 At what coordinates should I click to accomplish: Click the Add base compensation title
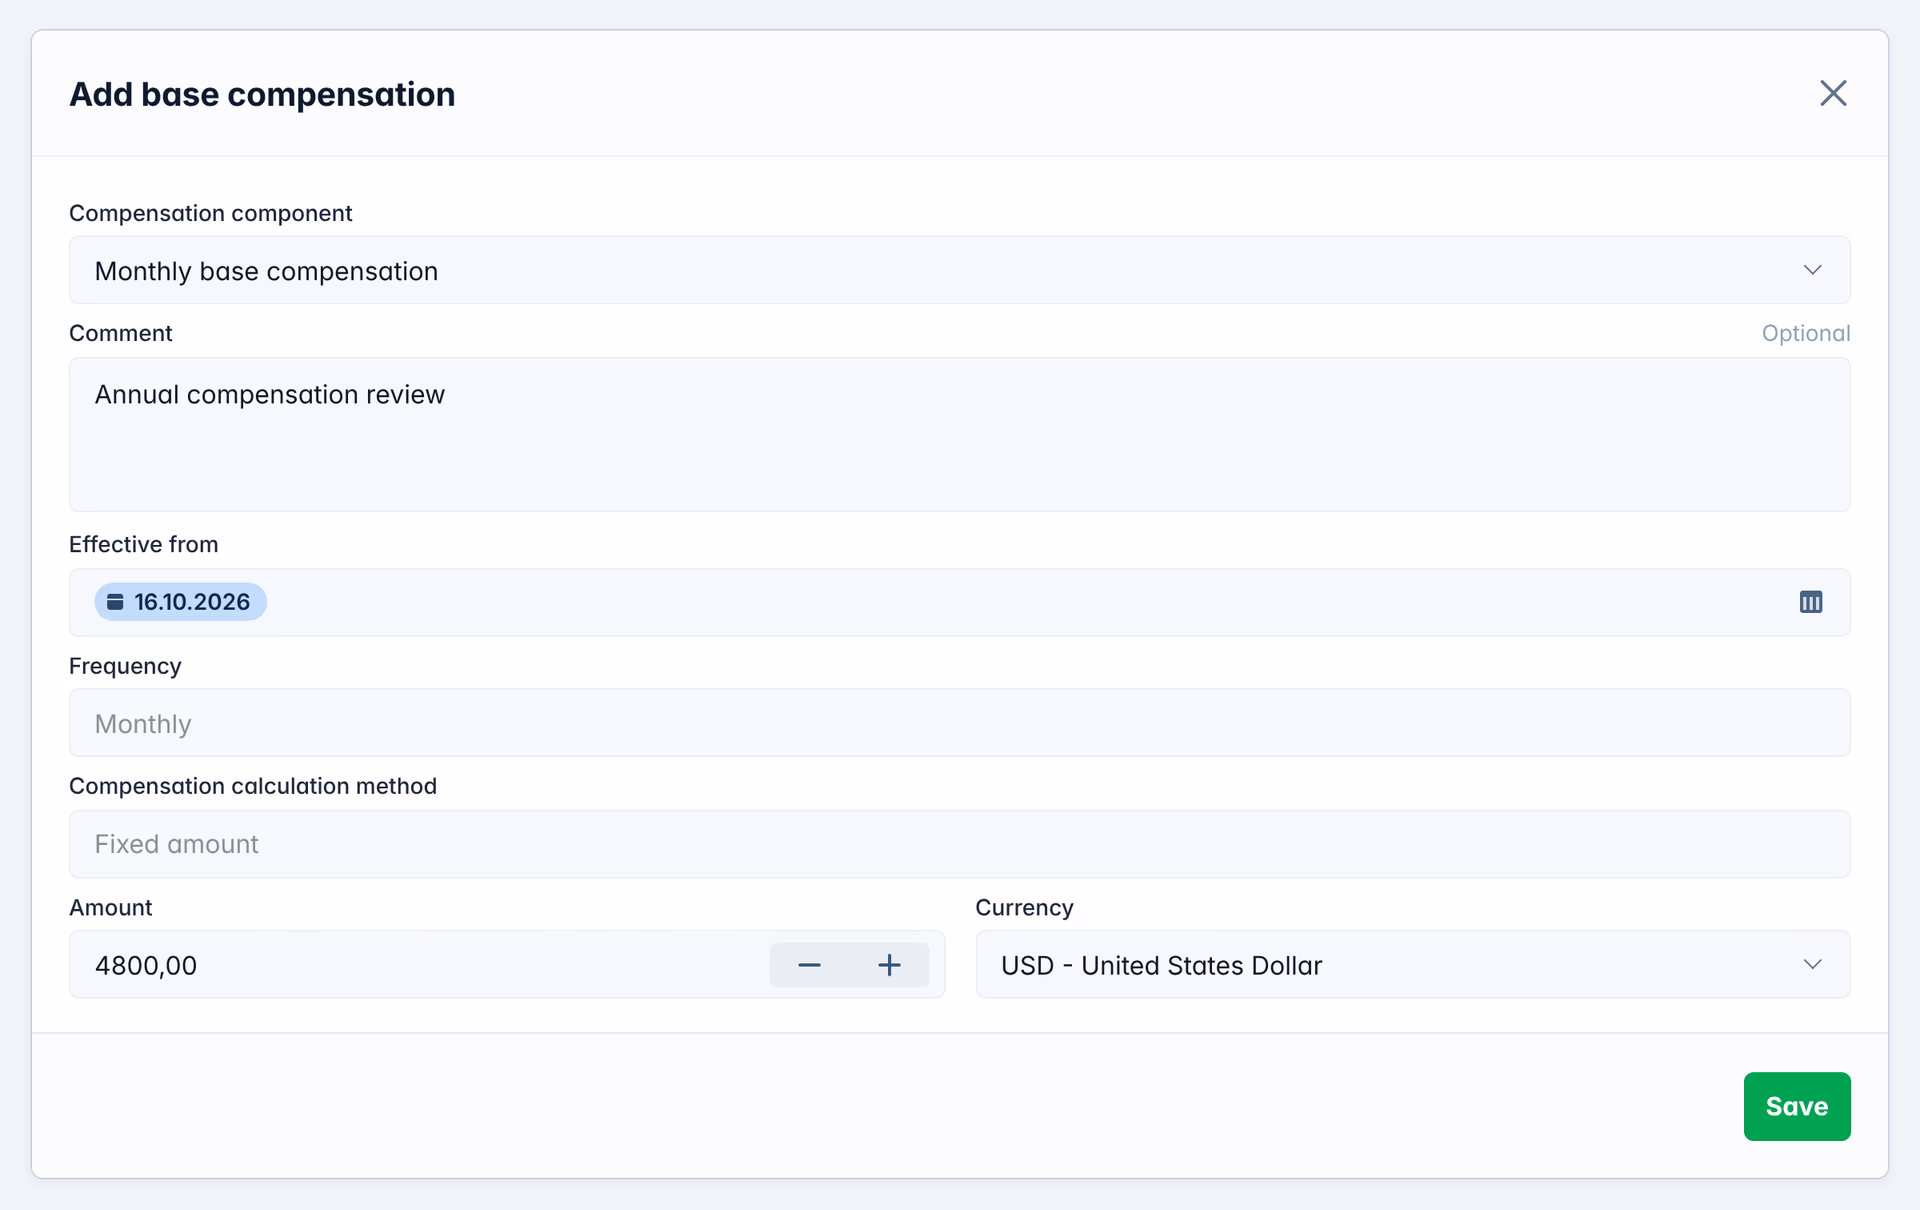[262, 95]
